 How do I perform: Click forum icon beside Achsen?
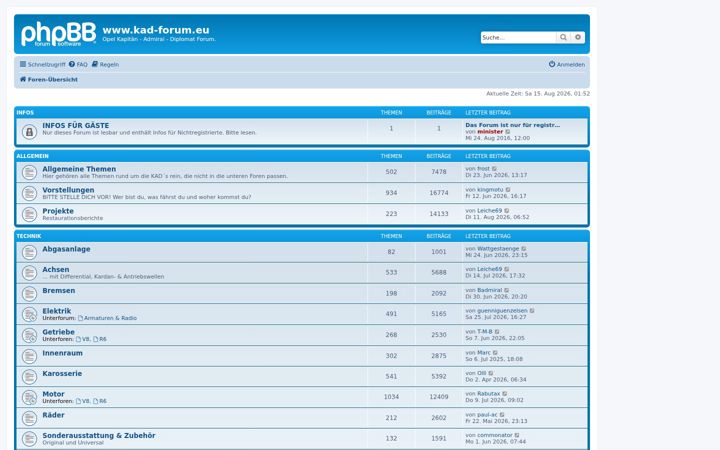pyautogui.click(x=29, y=273)
